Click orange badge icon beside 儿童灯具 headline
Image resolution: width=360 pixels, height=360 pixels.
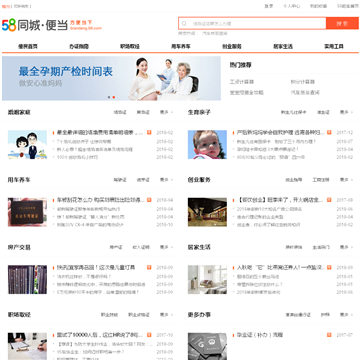[x=149, y=267]
